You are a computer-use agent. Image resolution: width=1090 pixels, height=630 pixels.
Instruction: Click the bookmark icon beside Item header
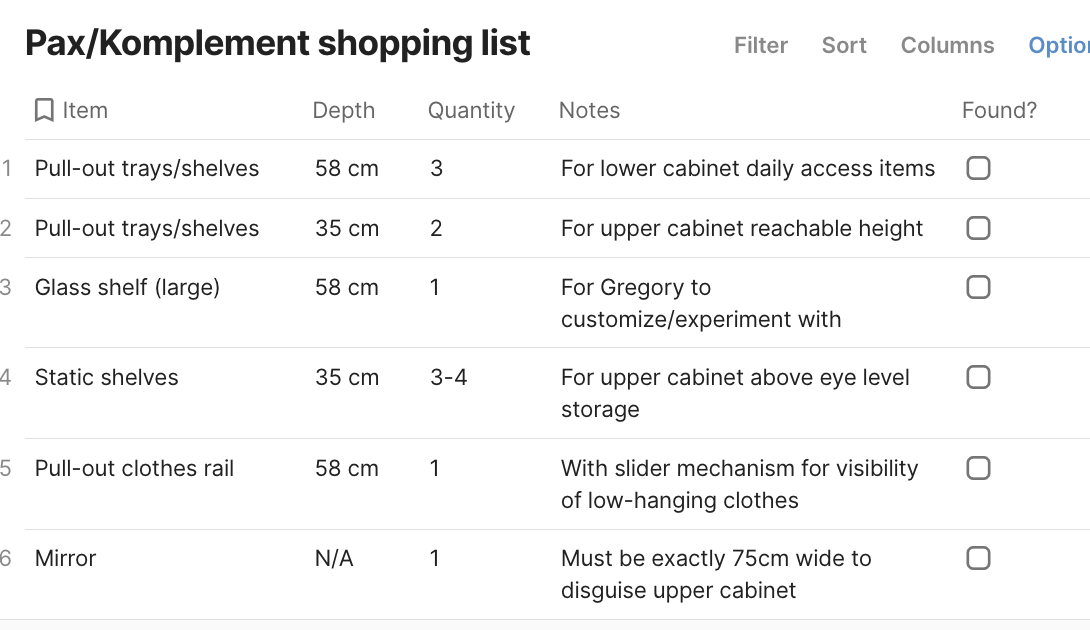[x=44, y=110]
